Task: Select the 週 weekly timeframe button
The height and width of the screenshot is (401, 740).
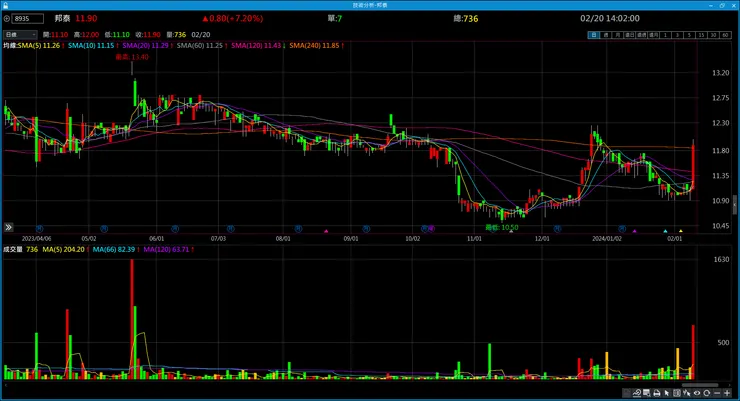Action: [x=606, y=35]
